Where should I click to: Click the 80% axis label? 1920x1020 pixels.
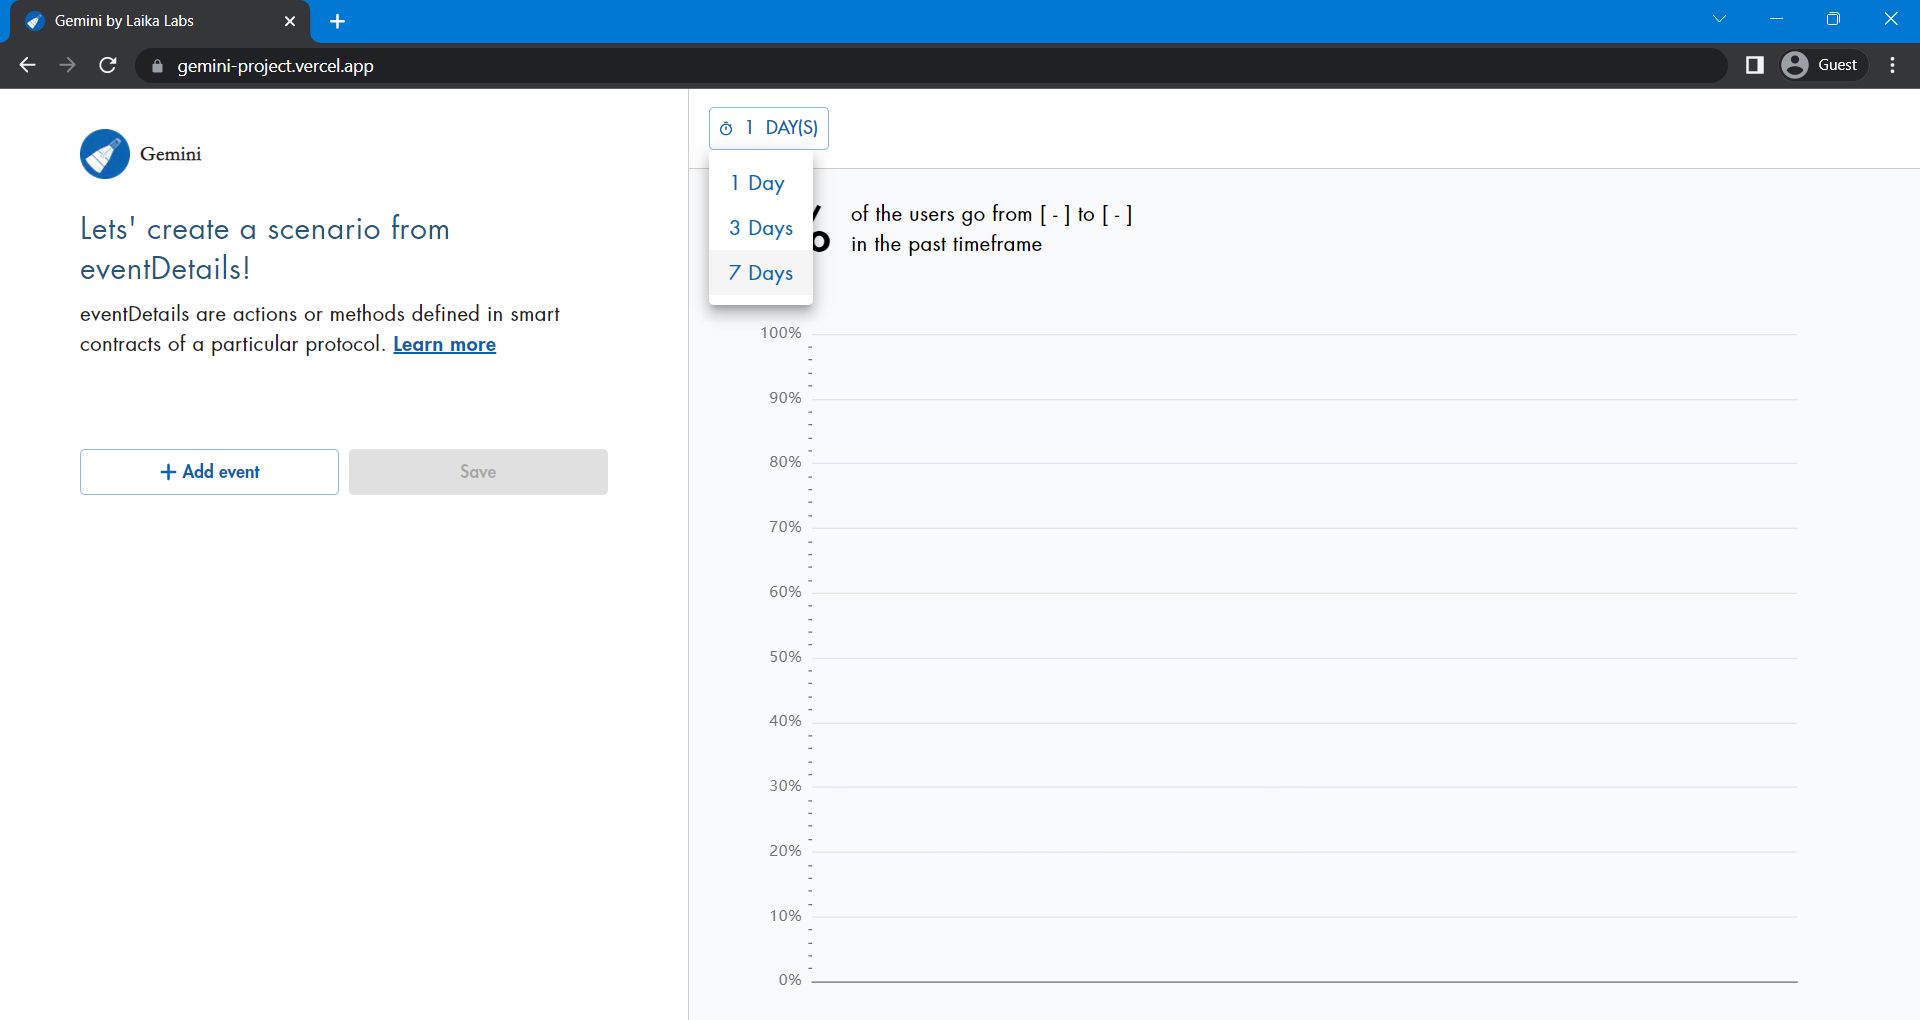[x=785, y=462]
